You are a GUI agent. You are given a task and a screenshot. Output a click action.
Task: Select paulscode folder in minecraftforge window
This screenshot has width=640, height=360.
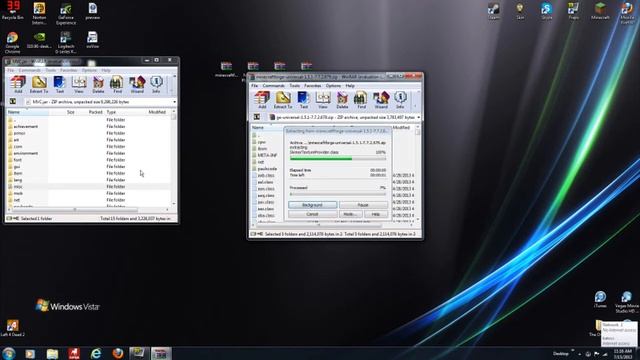click(x=267, y=169)
